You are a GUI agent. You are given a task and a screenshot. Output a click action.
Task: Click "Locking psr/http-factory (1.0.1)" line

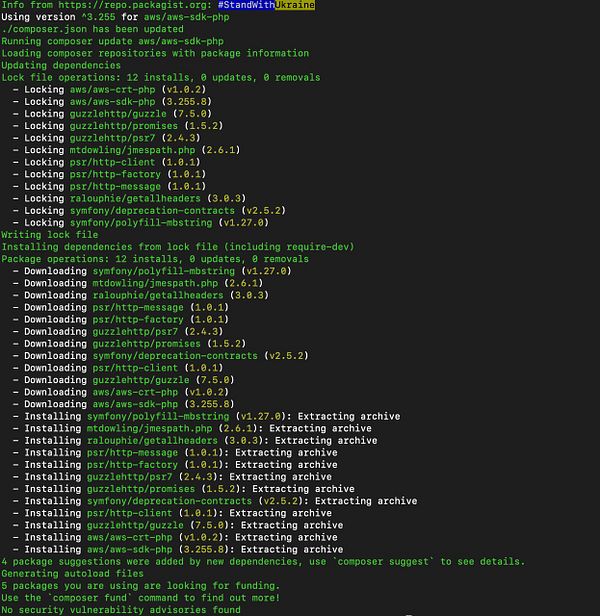click(110, 174)
